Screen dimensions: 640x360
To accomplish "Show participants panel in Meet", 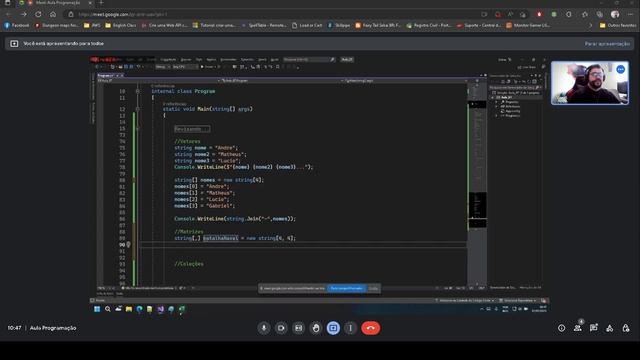I will (578, 327).
